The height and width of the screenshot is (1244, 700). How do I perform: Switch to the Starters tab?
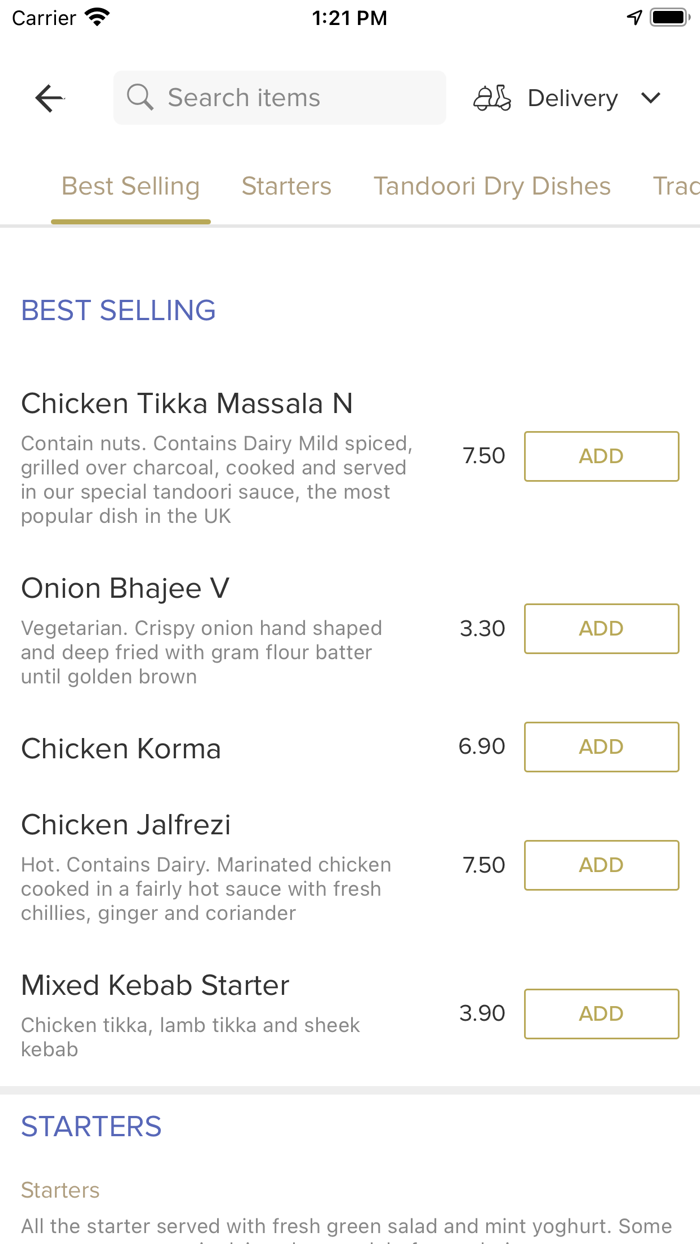click(286, 186)
